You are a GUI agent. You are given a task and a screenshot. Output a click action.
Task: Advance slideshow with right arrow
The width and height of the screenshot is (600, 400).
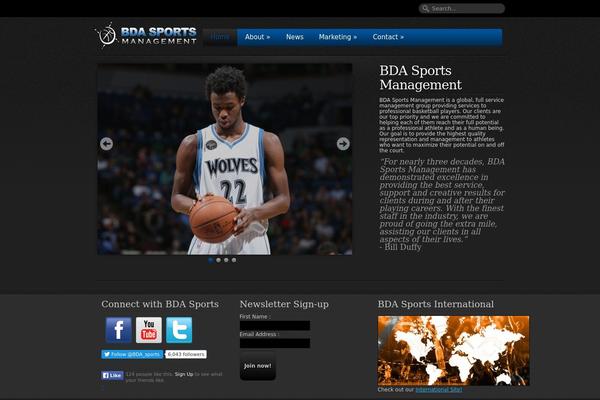click(x=343, y=144)
